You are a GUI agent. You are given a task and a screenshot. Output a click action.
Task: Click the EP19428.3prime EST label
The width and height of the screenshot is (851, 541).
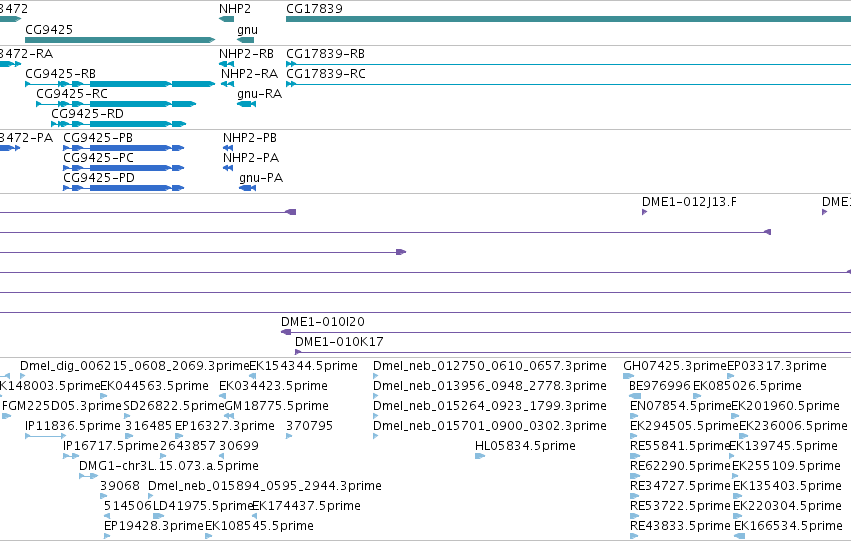tap(154, 526)
